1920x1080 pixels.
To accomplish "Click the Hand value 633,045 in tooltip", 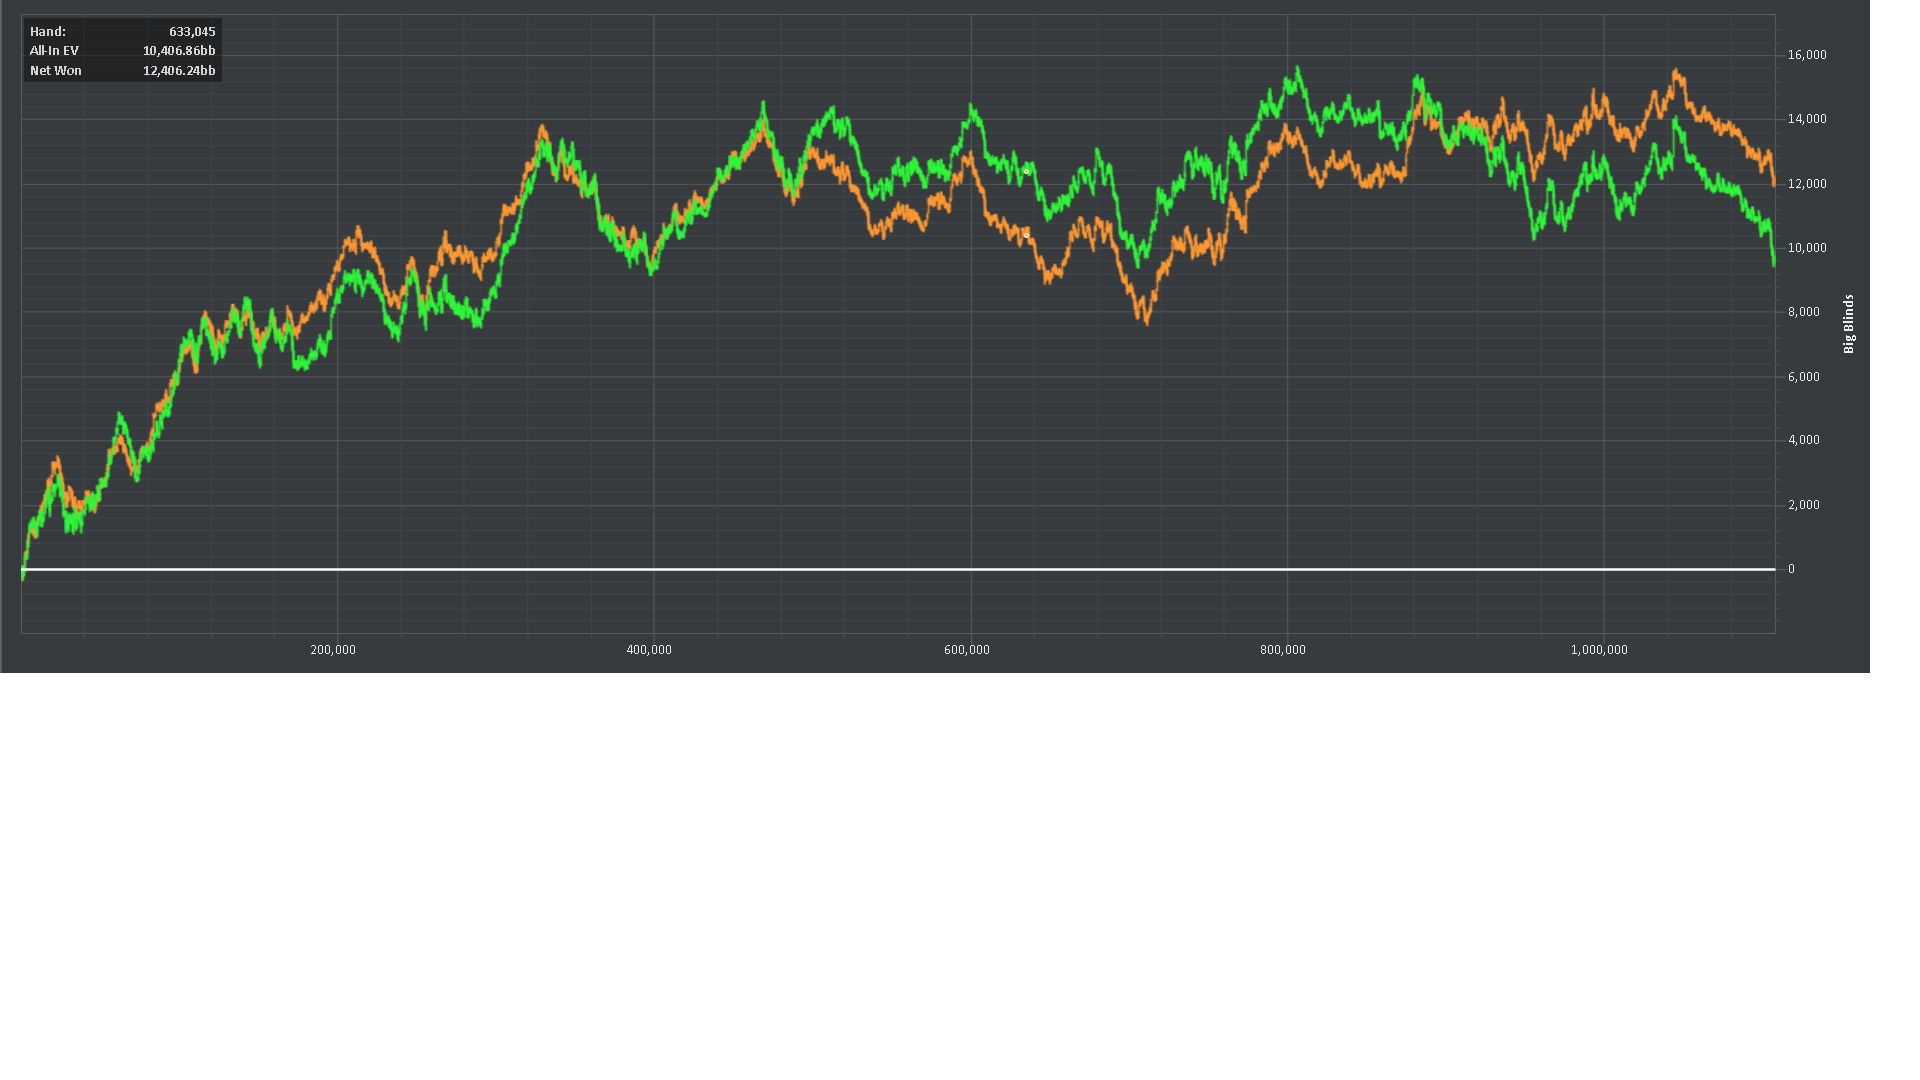I will (x=192, y=32).
